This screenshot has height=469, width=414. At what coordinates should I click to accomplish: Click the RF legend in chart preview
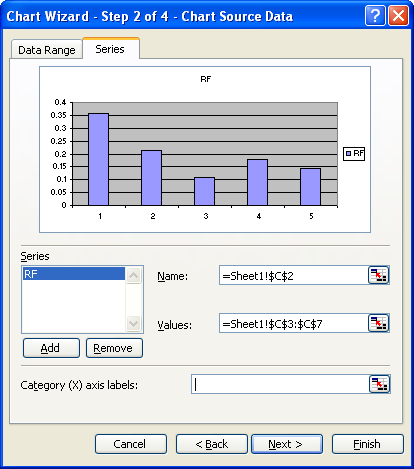354,154
